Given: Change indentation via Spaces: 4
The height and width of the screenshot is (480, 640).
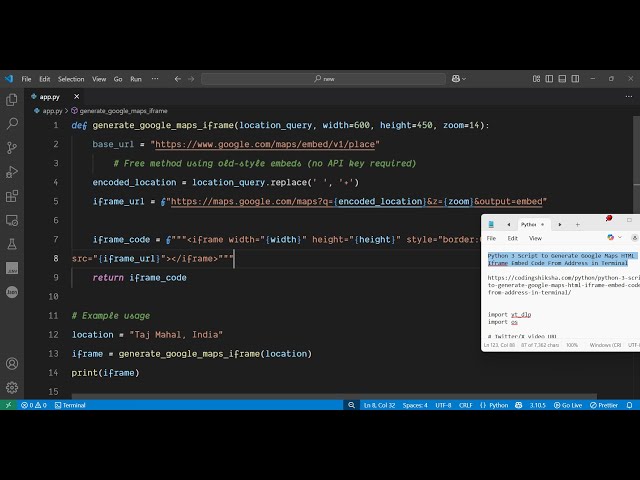Looking at the screenshot, I should point(415,405).
